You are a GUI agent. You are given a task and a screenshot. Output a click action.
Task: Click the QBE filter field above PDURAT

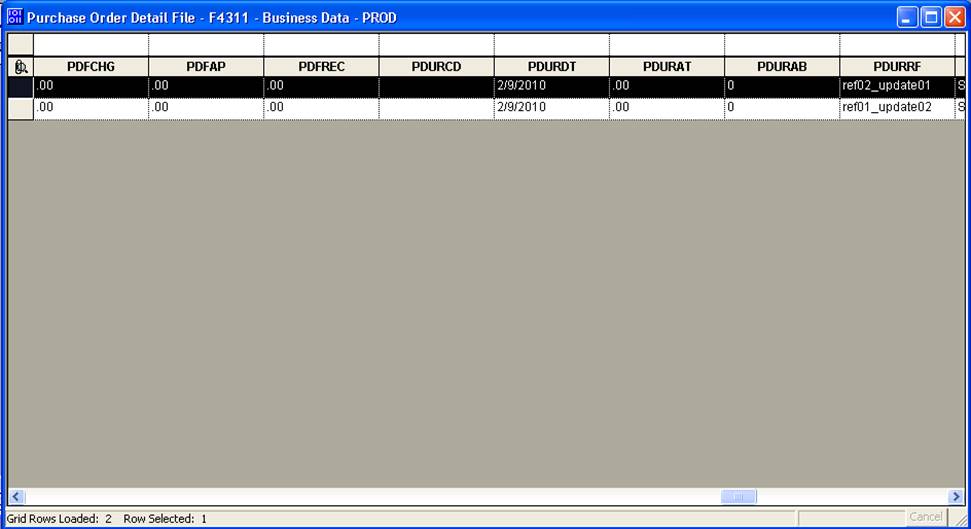coord(667,45)
